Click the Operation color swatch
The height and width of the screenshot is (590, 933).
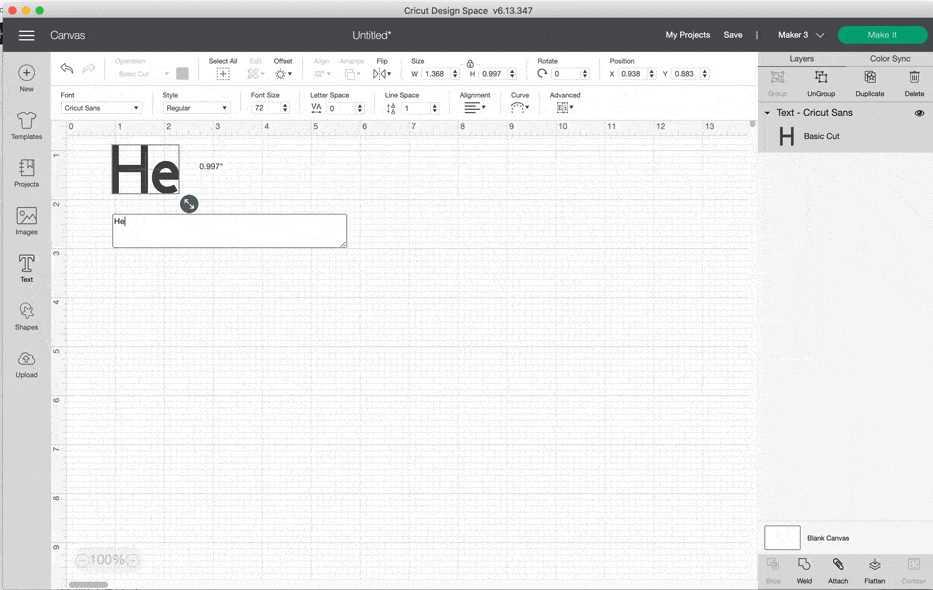[x=183, y=74]
